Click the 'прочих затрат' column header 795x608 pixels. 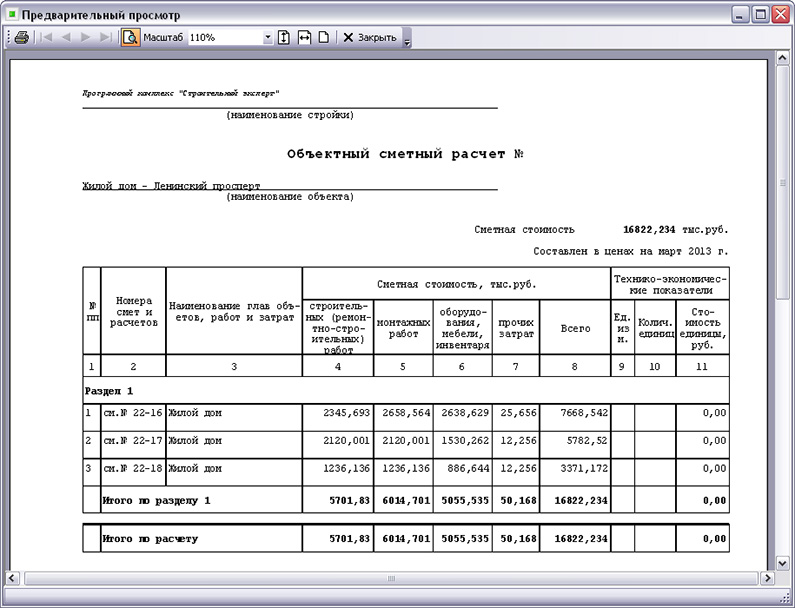coord(516,328)
